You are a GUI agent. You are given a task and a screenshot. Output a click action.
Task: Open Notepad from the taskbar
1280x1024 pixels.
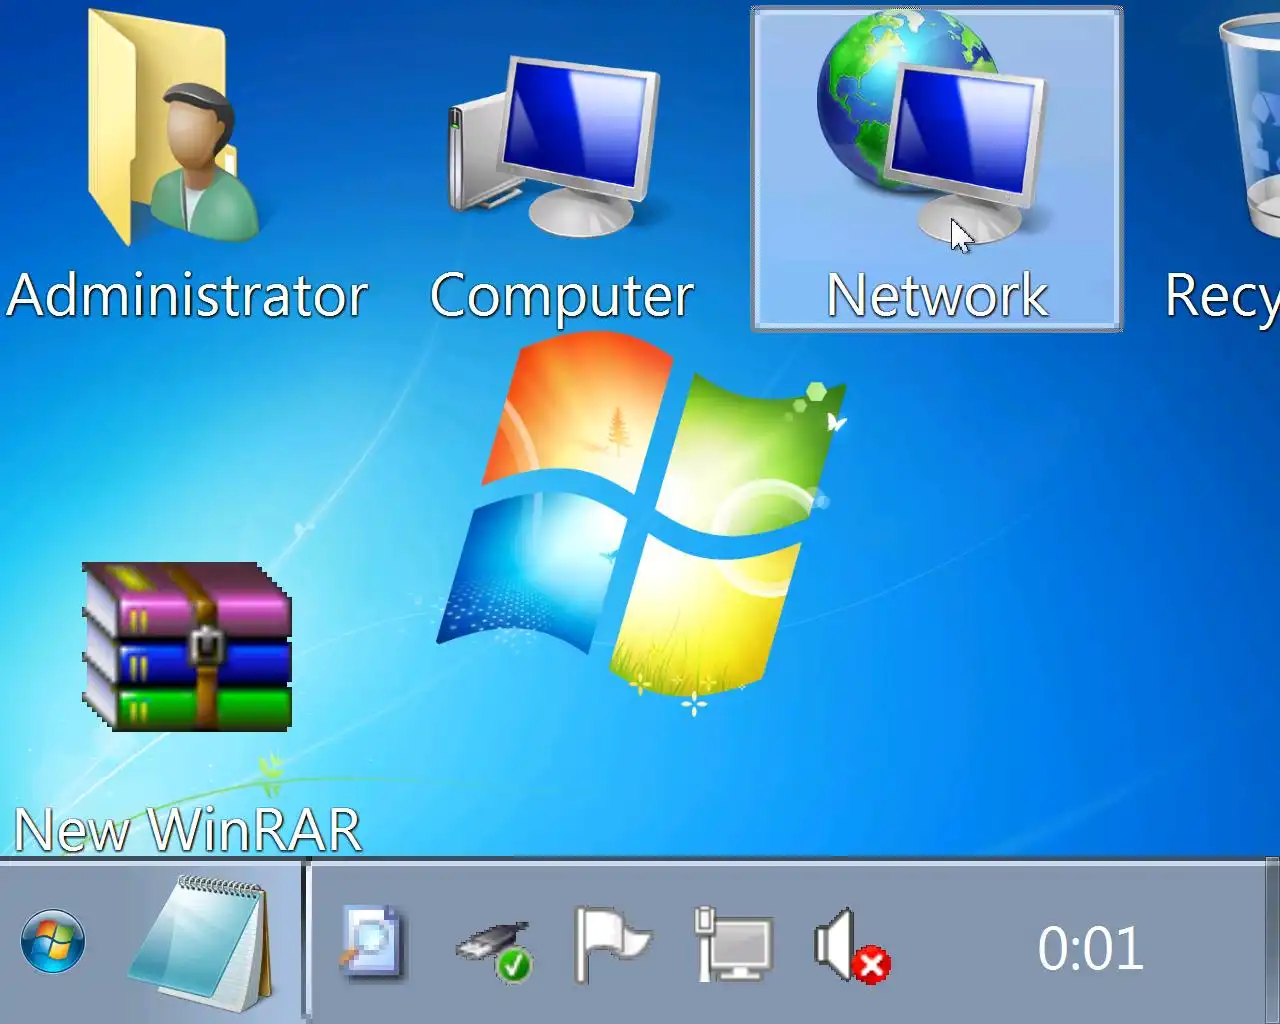tap(202, 943)
